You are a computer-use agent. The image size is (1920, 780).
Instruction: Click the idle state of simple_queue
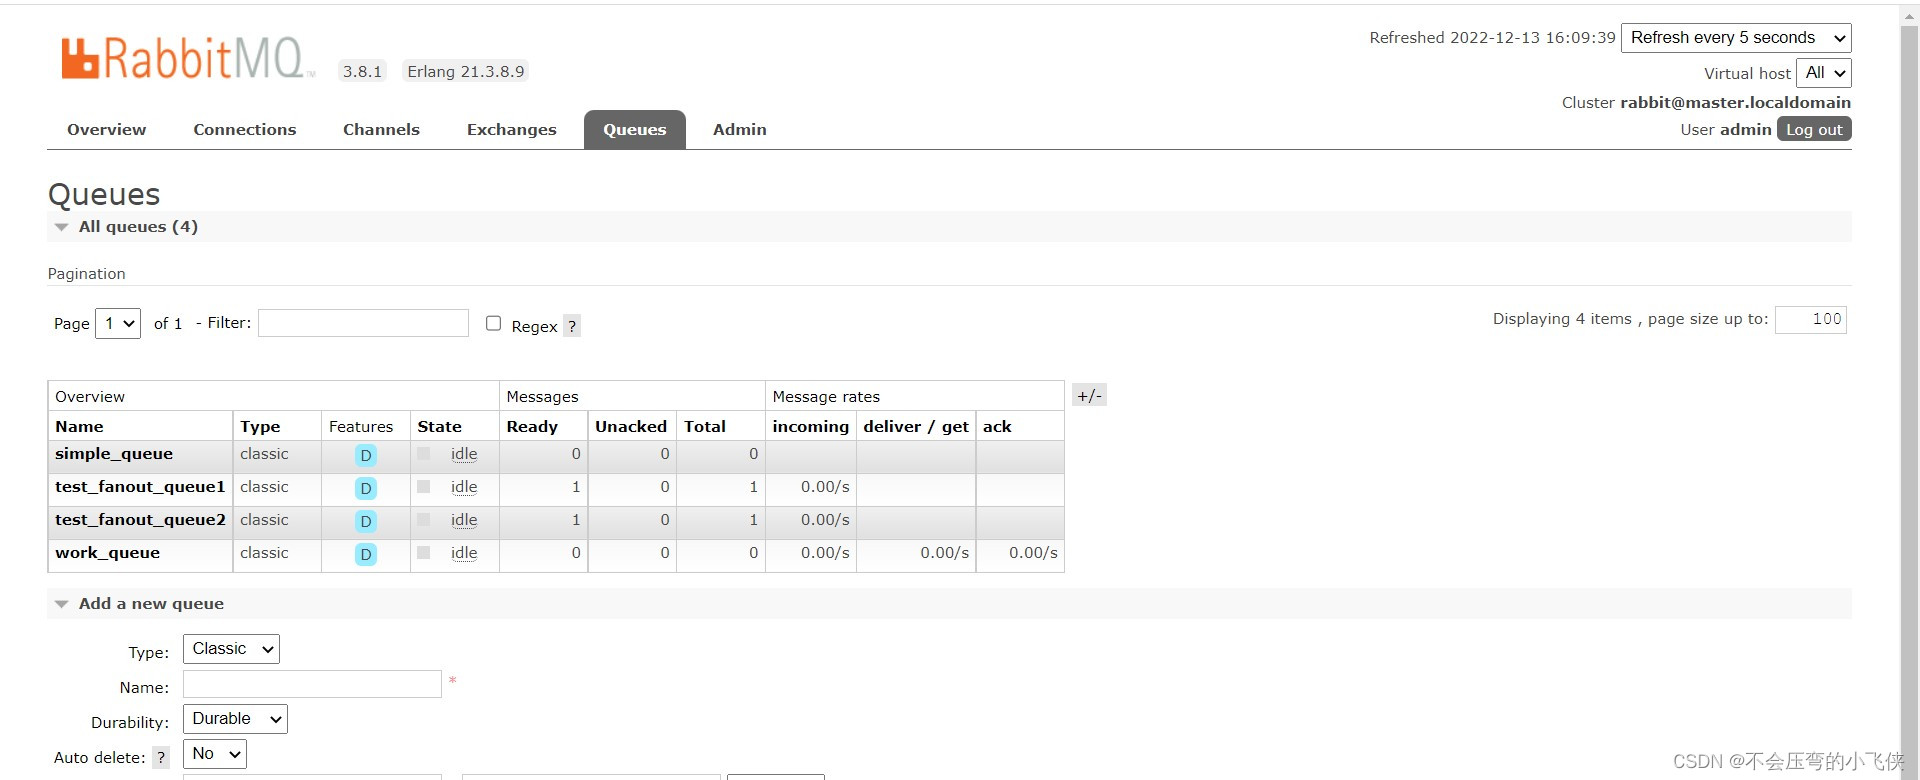click(x=464, y=454)
